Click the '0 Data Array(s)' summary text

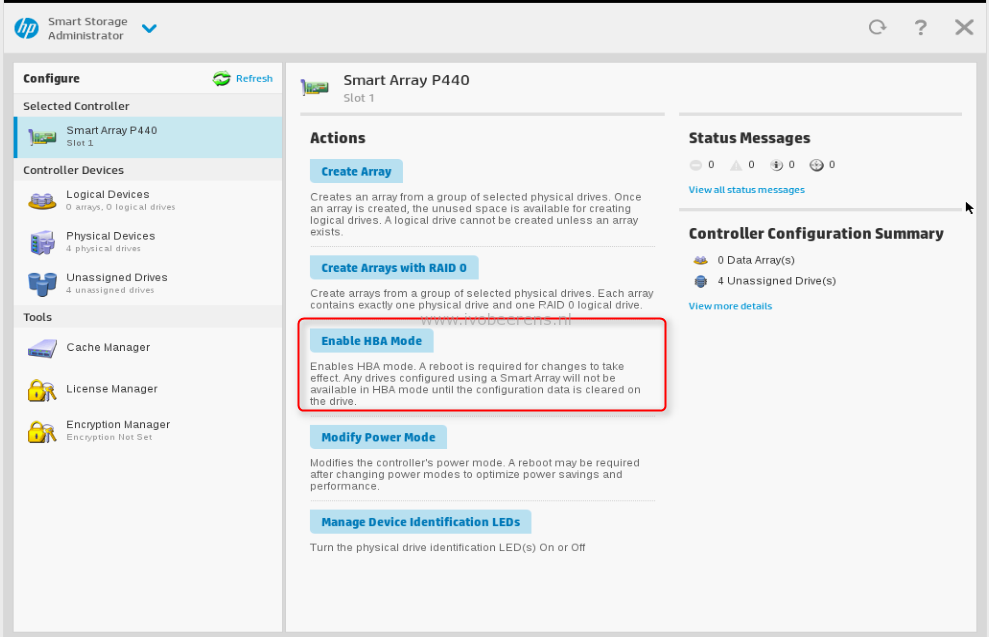click(756, 260)
